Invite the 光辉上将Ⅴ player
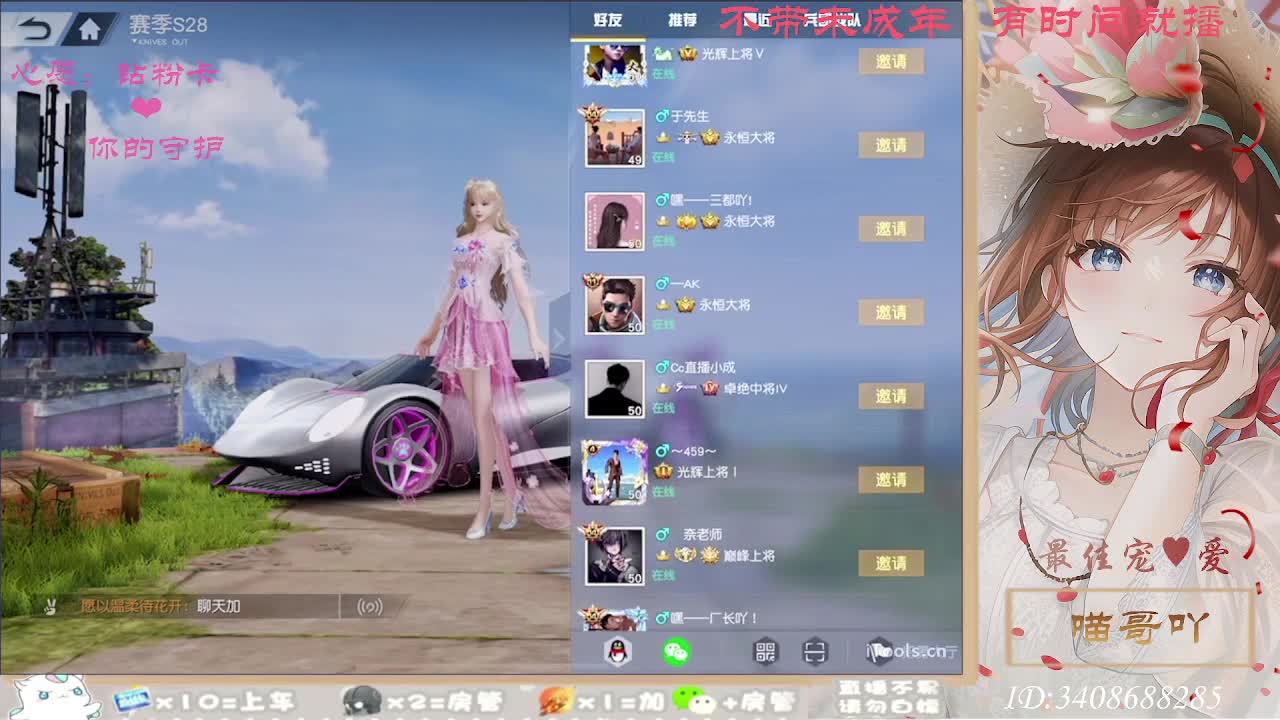The image size is (1280, 720). click(x=891, y=61)
